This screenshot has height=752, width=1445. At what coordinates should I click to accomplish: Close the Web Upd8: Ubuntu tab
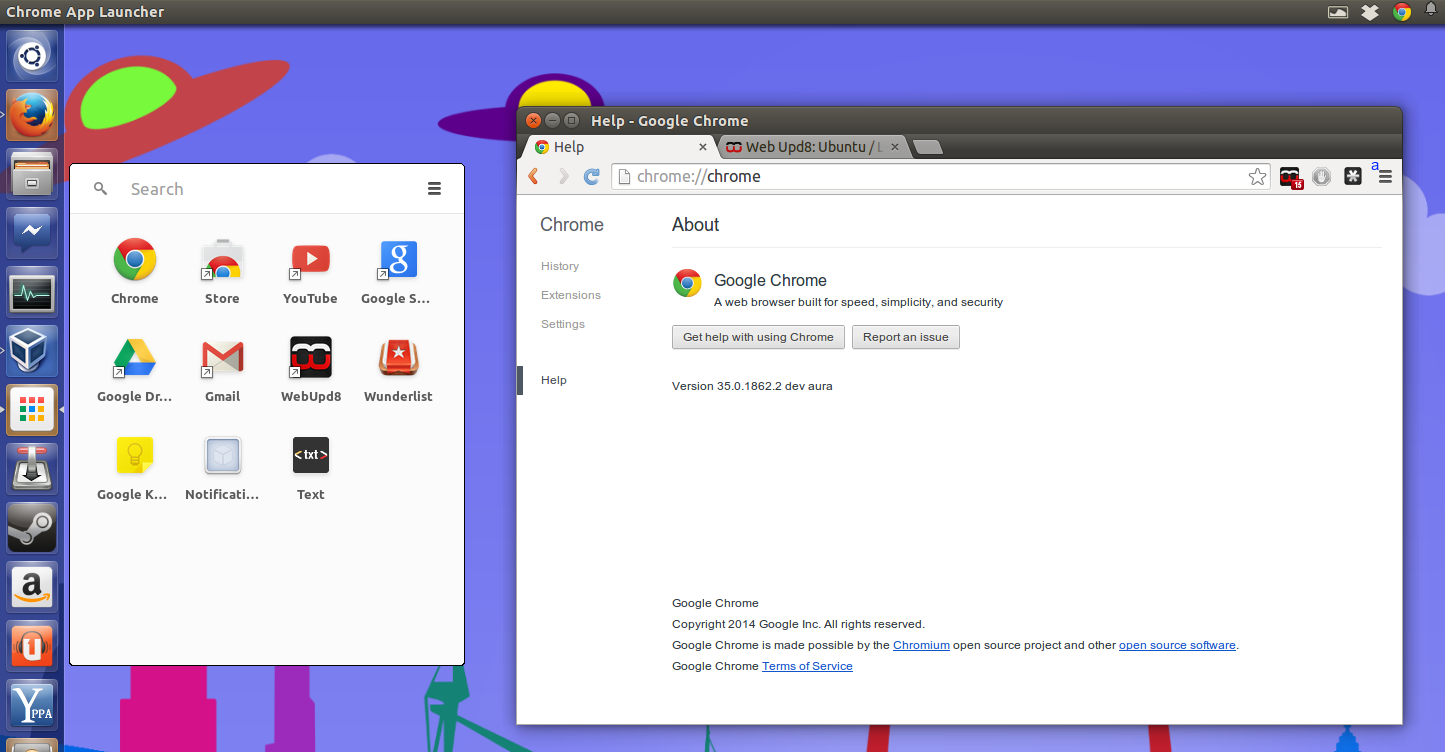(895, 147)
